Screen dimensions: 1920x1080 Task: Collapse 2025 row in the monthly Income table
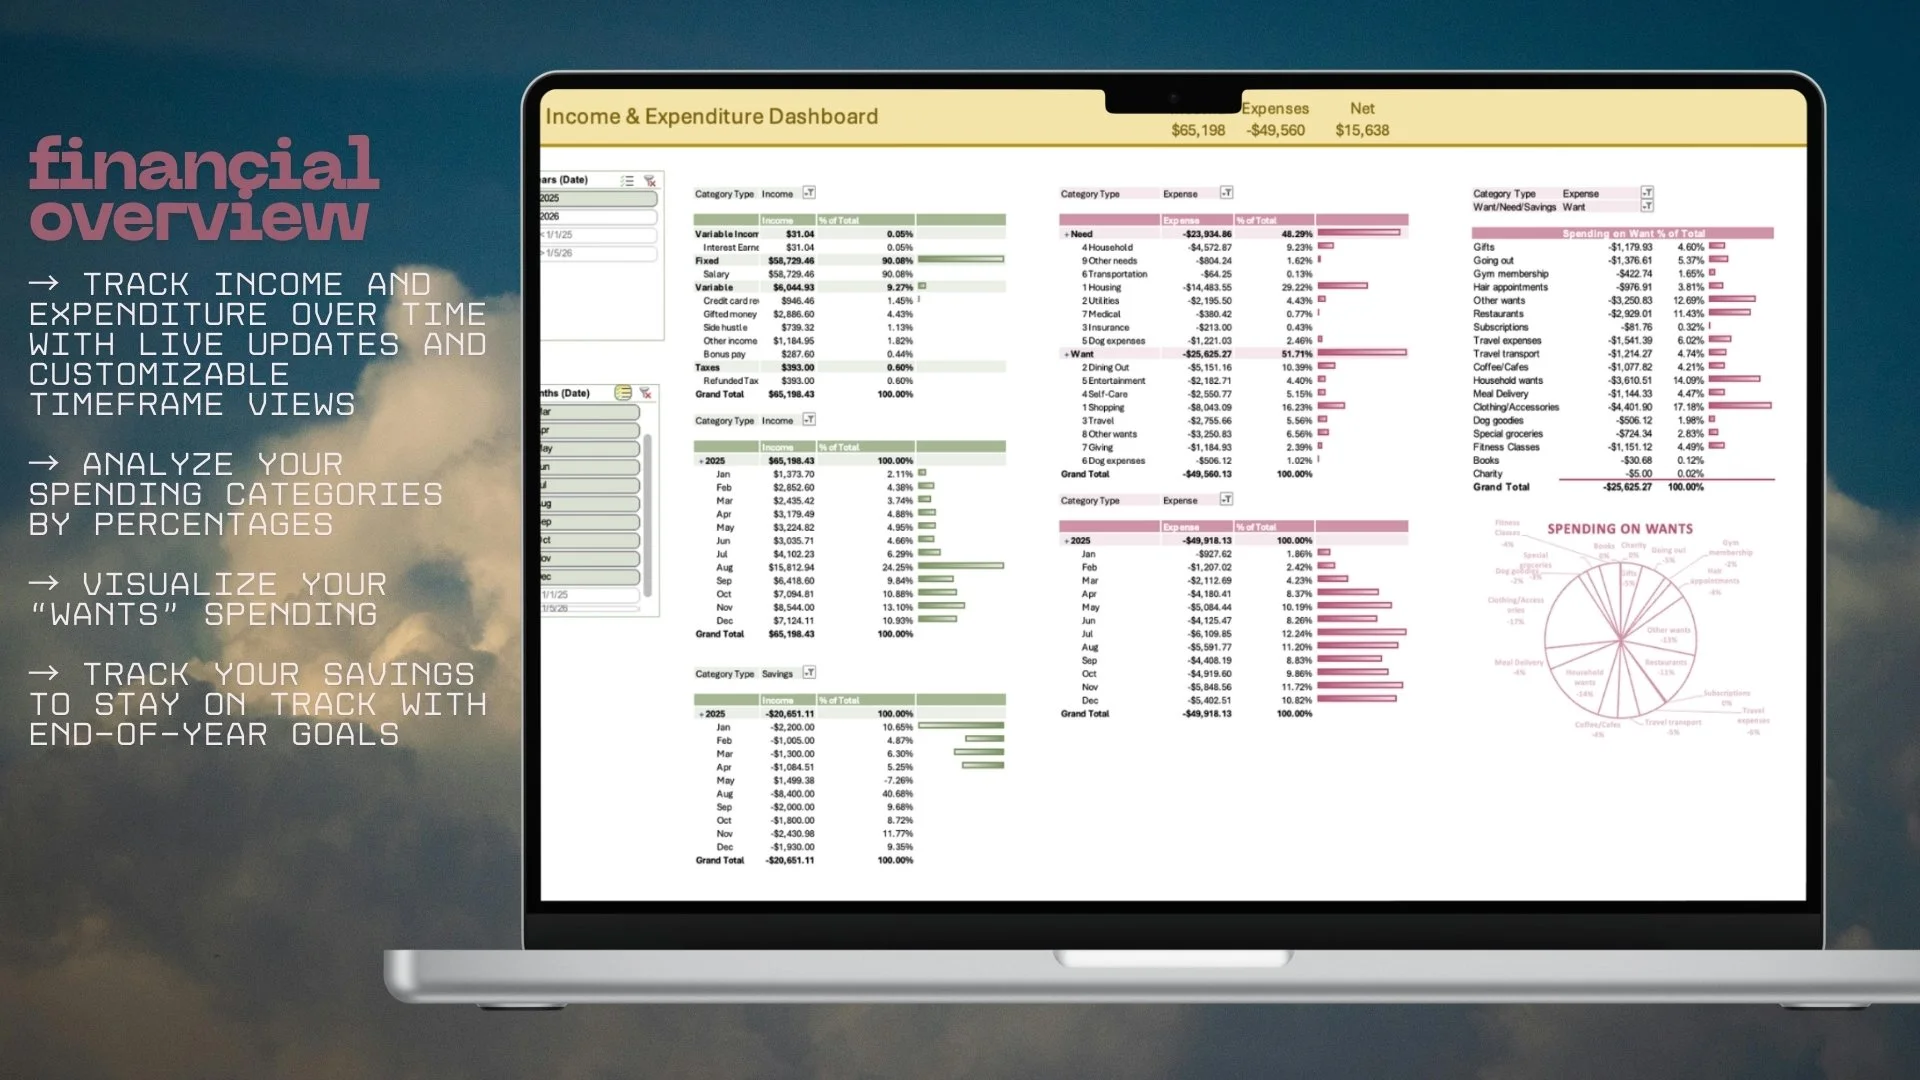[701, 461]
